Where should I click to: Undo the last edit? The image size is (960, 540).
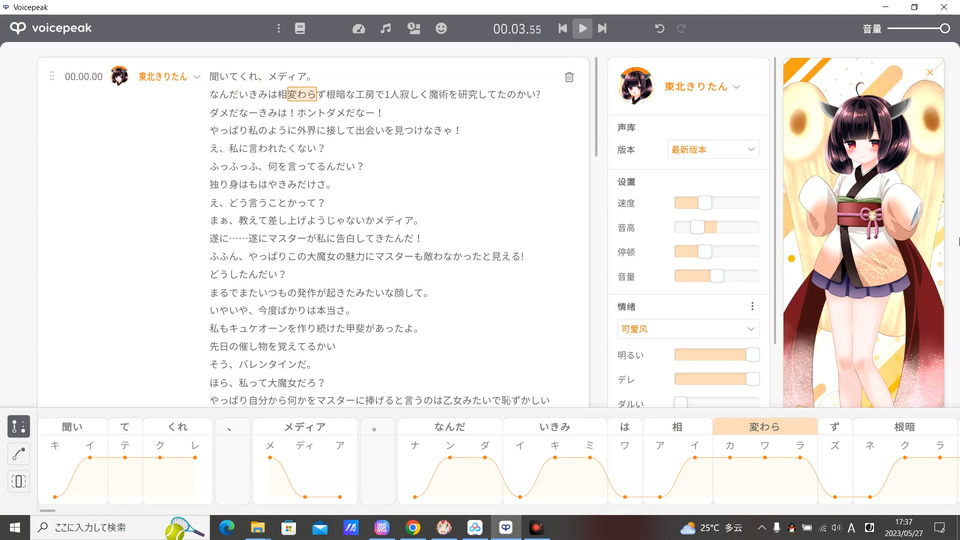click(x=659, y=28)
